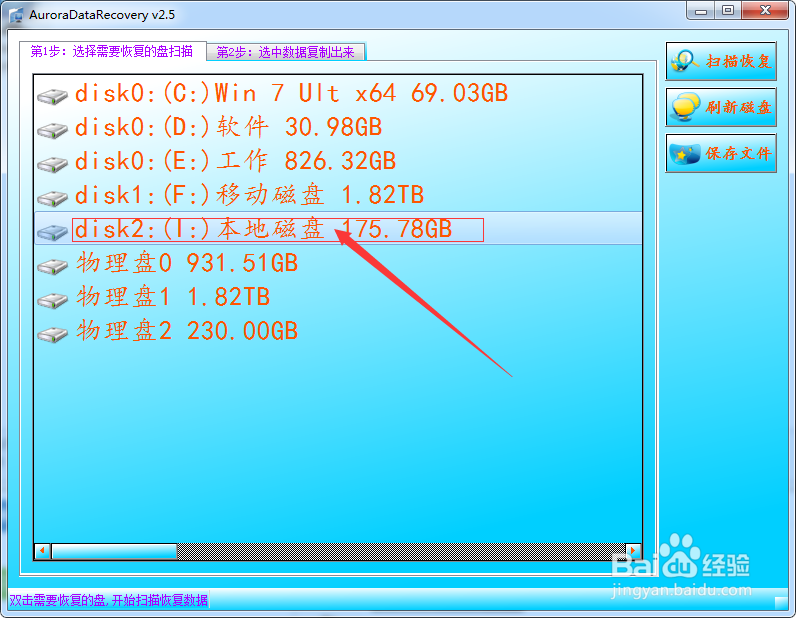The width and height of the screenshot is (796, 618).
Task: Click the drive icon beside 物理盘2 230.00GB
Action: 52,334
